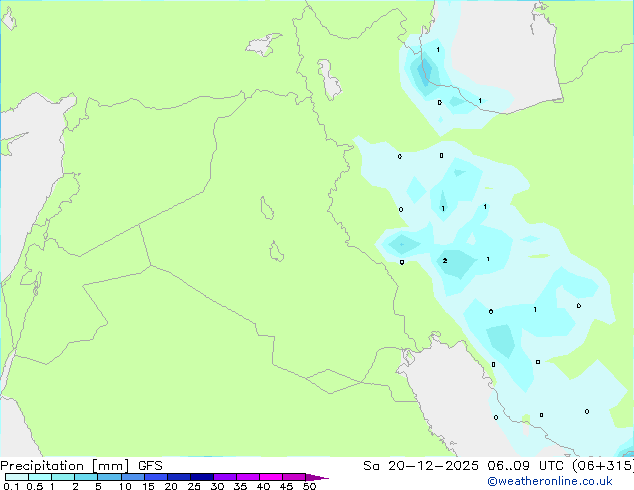
Task: Pick the 10–15 mm legend color swatch
Action: tap(132, 477)
